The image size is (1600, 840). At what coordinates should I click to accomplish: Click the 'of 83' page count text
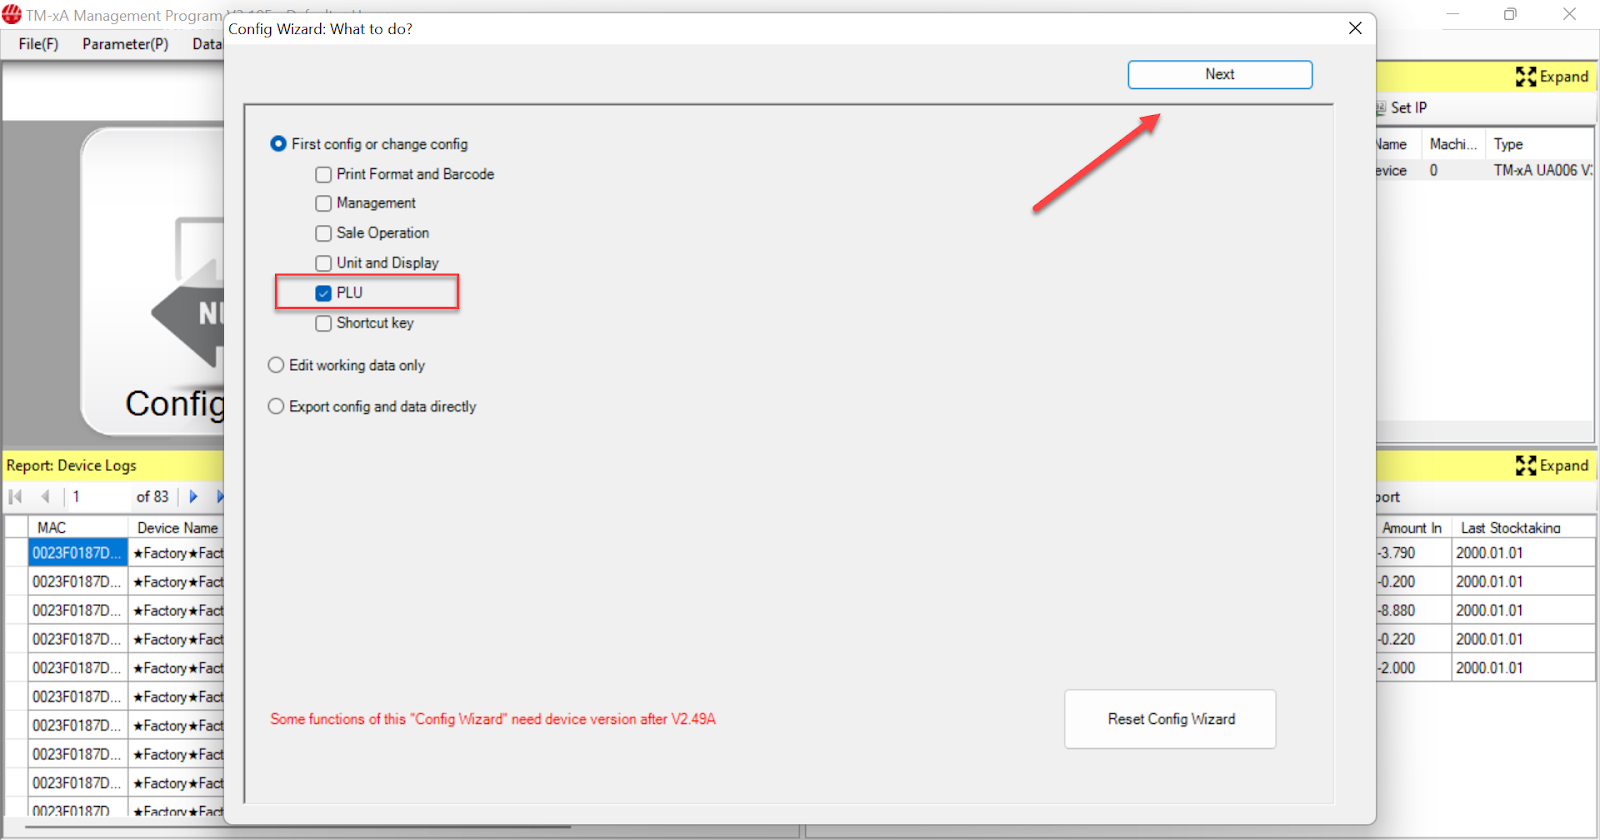pos(152,496)
